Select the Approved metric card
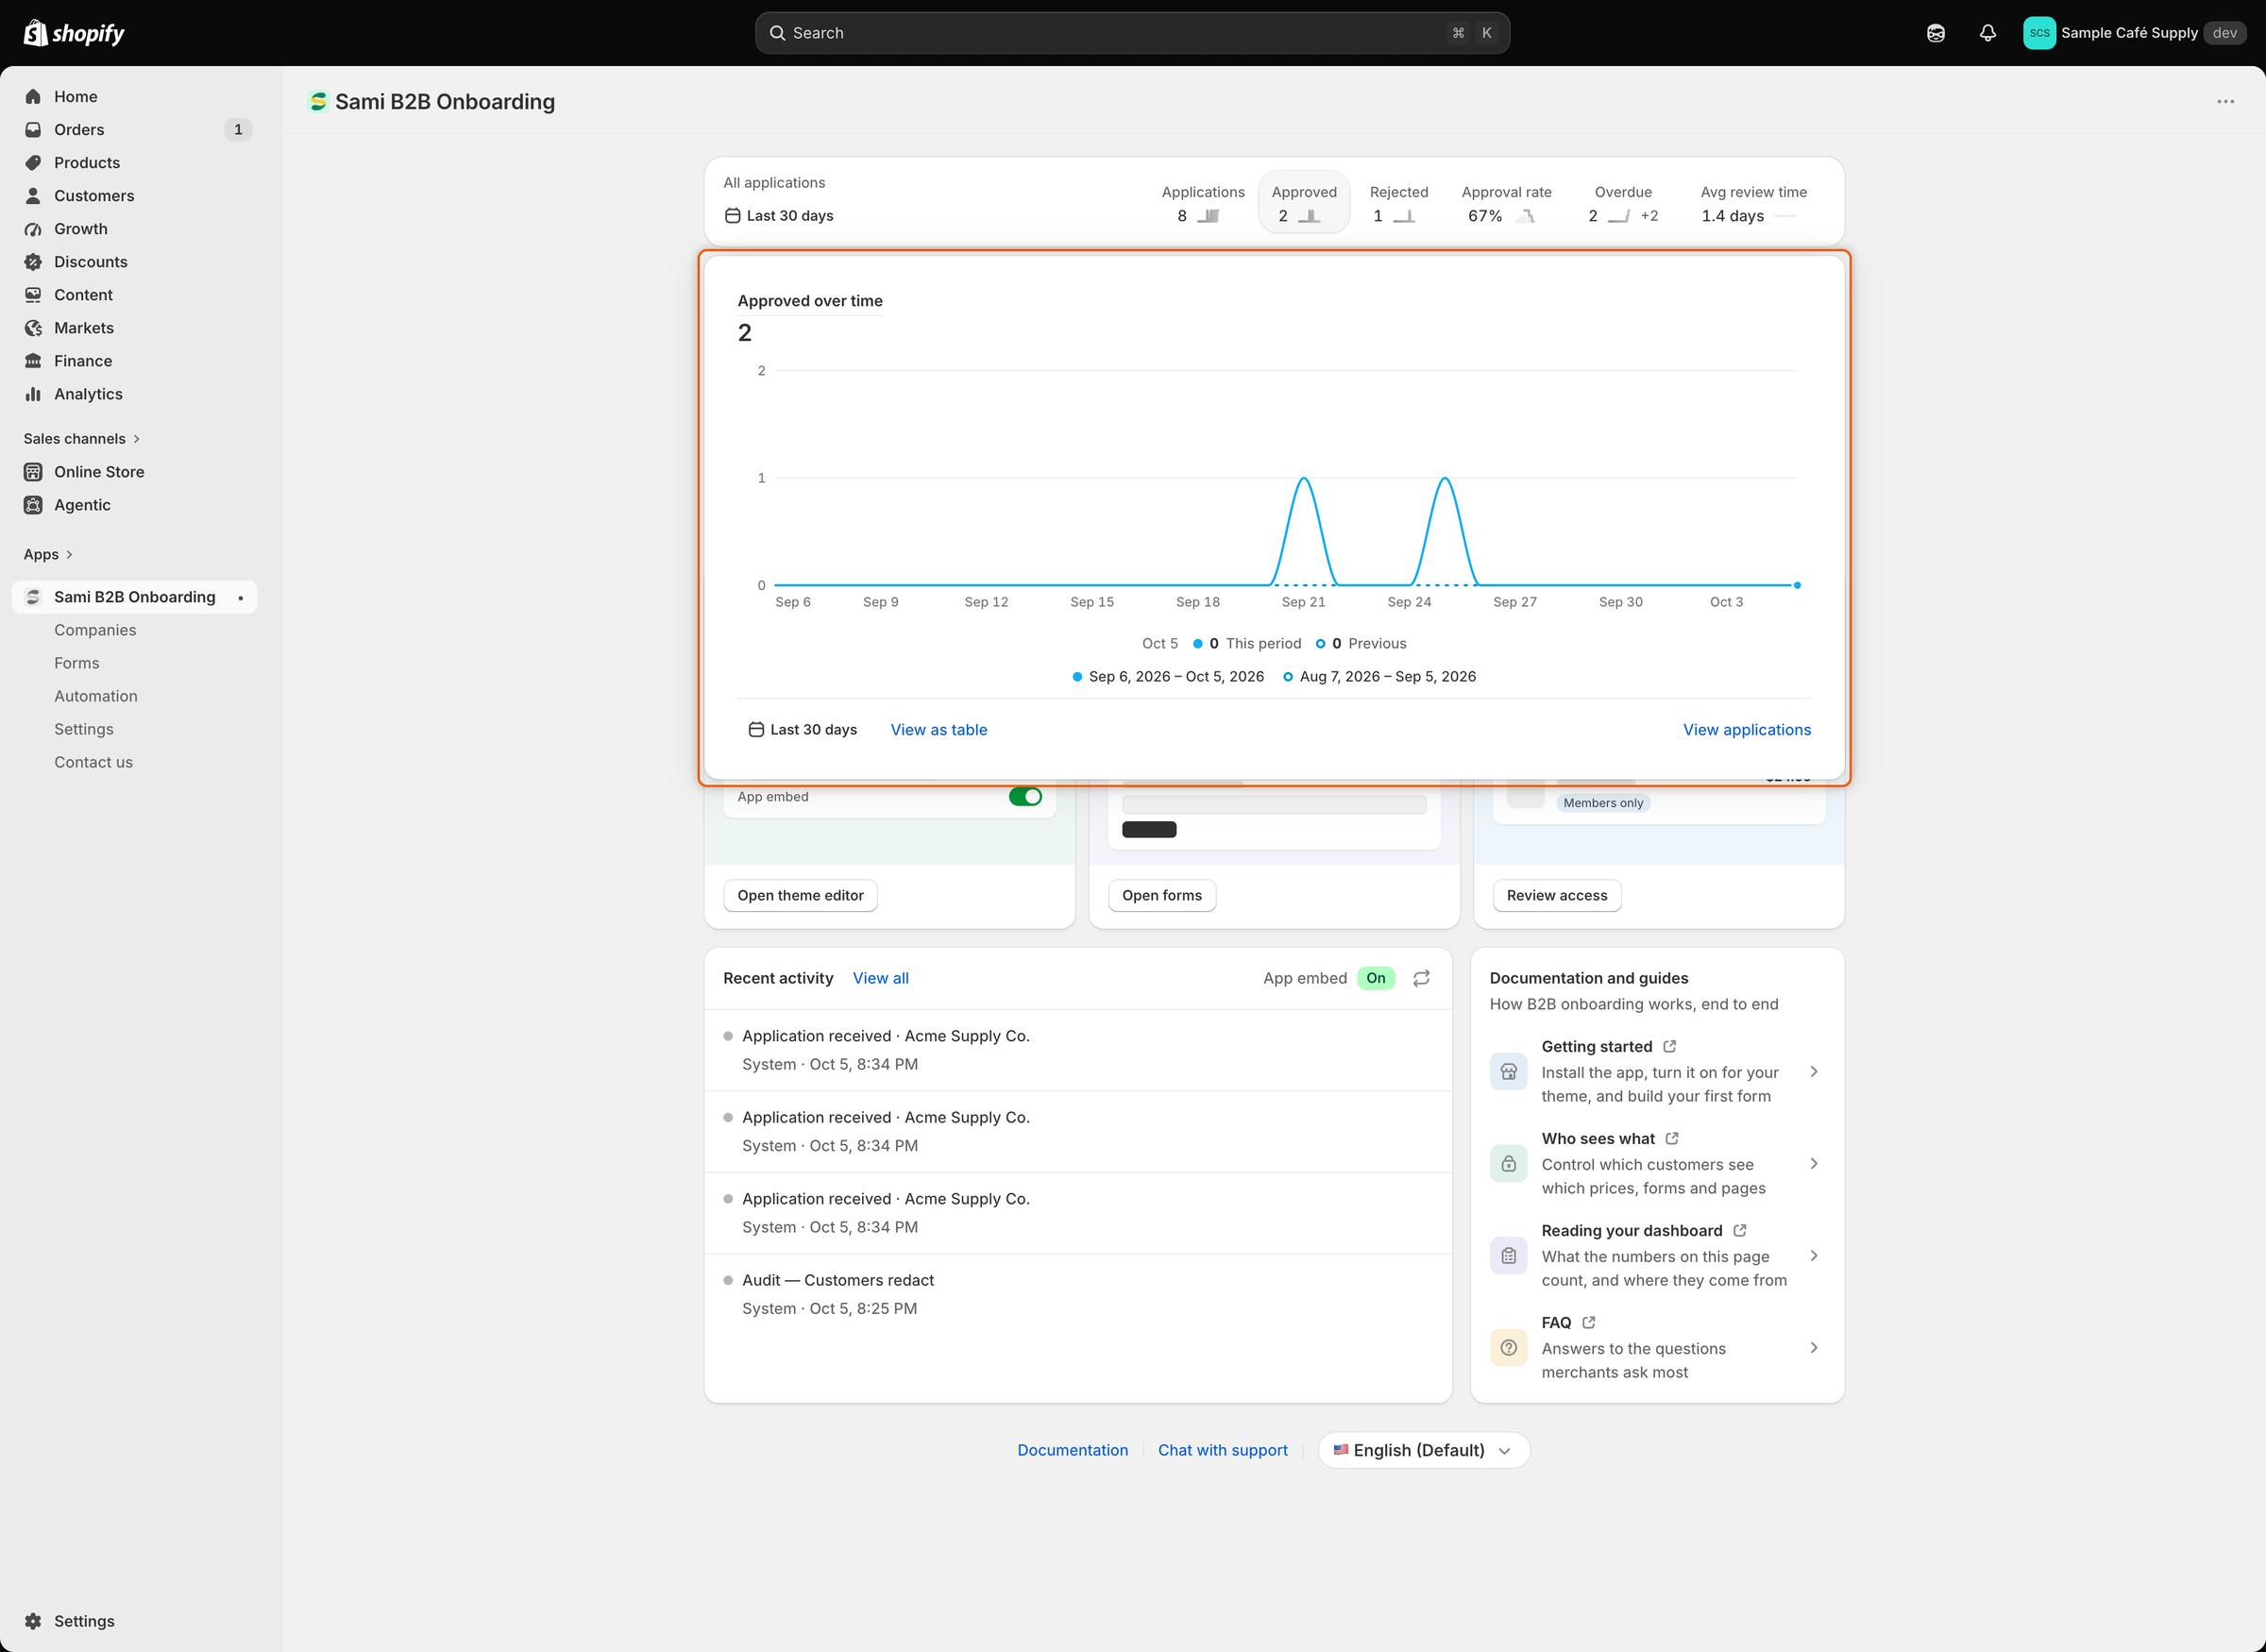The width and height of the screenshot is (2266, 1652). click(1304, 203)
